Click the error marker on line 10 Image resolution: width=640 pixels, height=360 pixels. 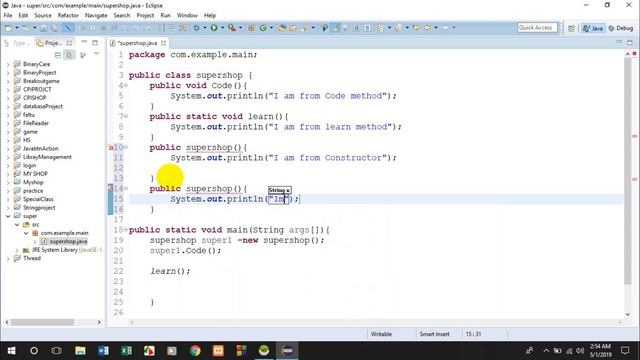[x=111, y=147]
